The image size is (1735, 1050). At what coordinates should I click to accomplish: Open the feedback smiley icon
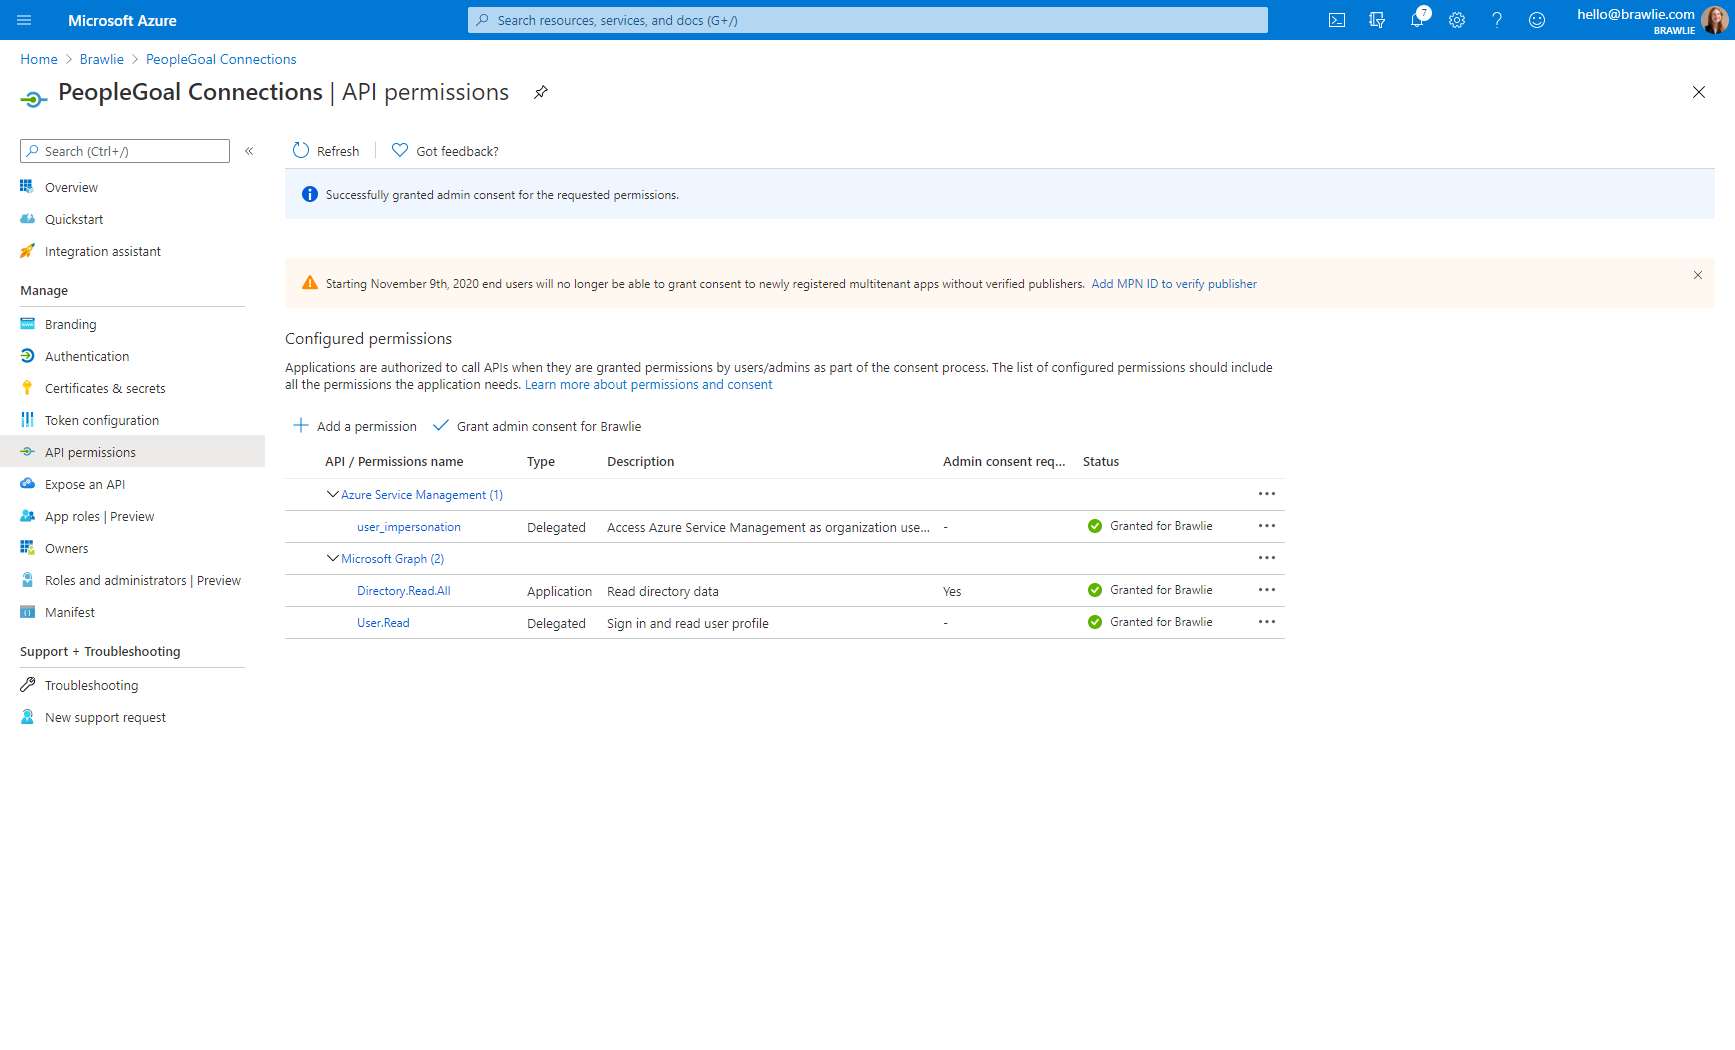[x=1537, y=20]
